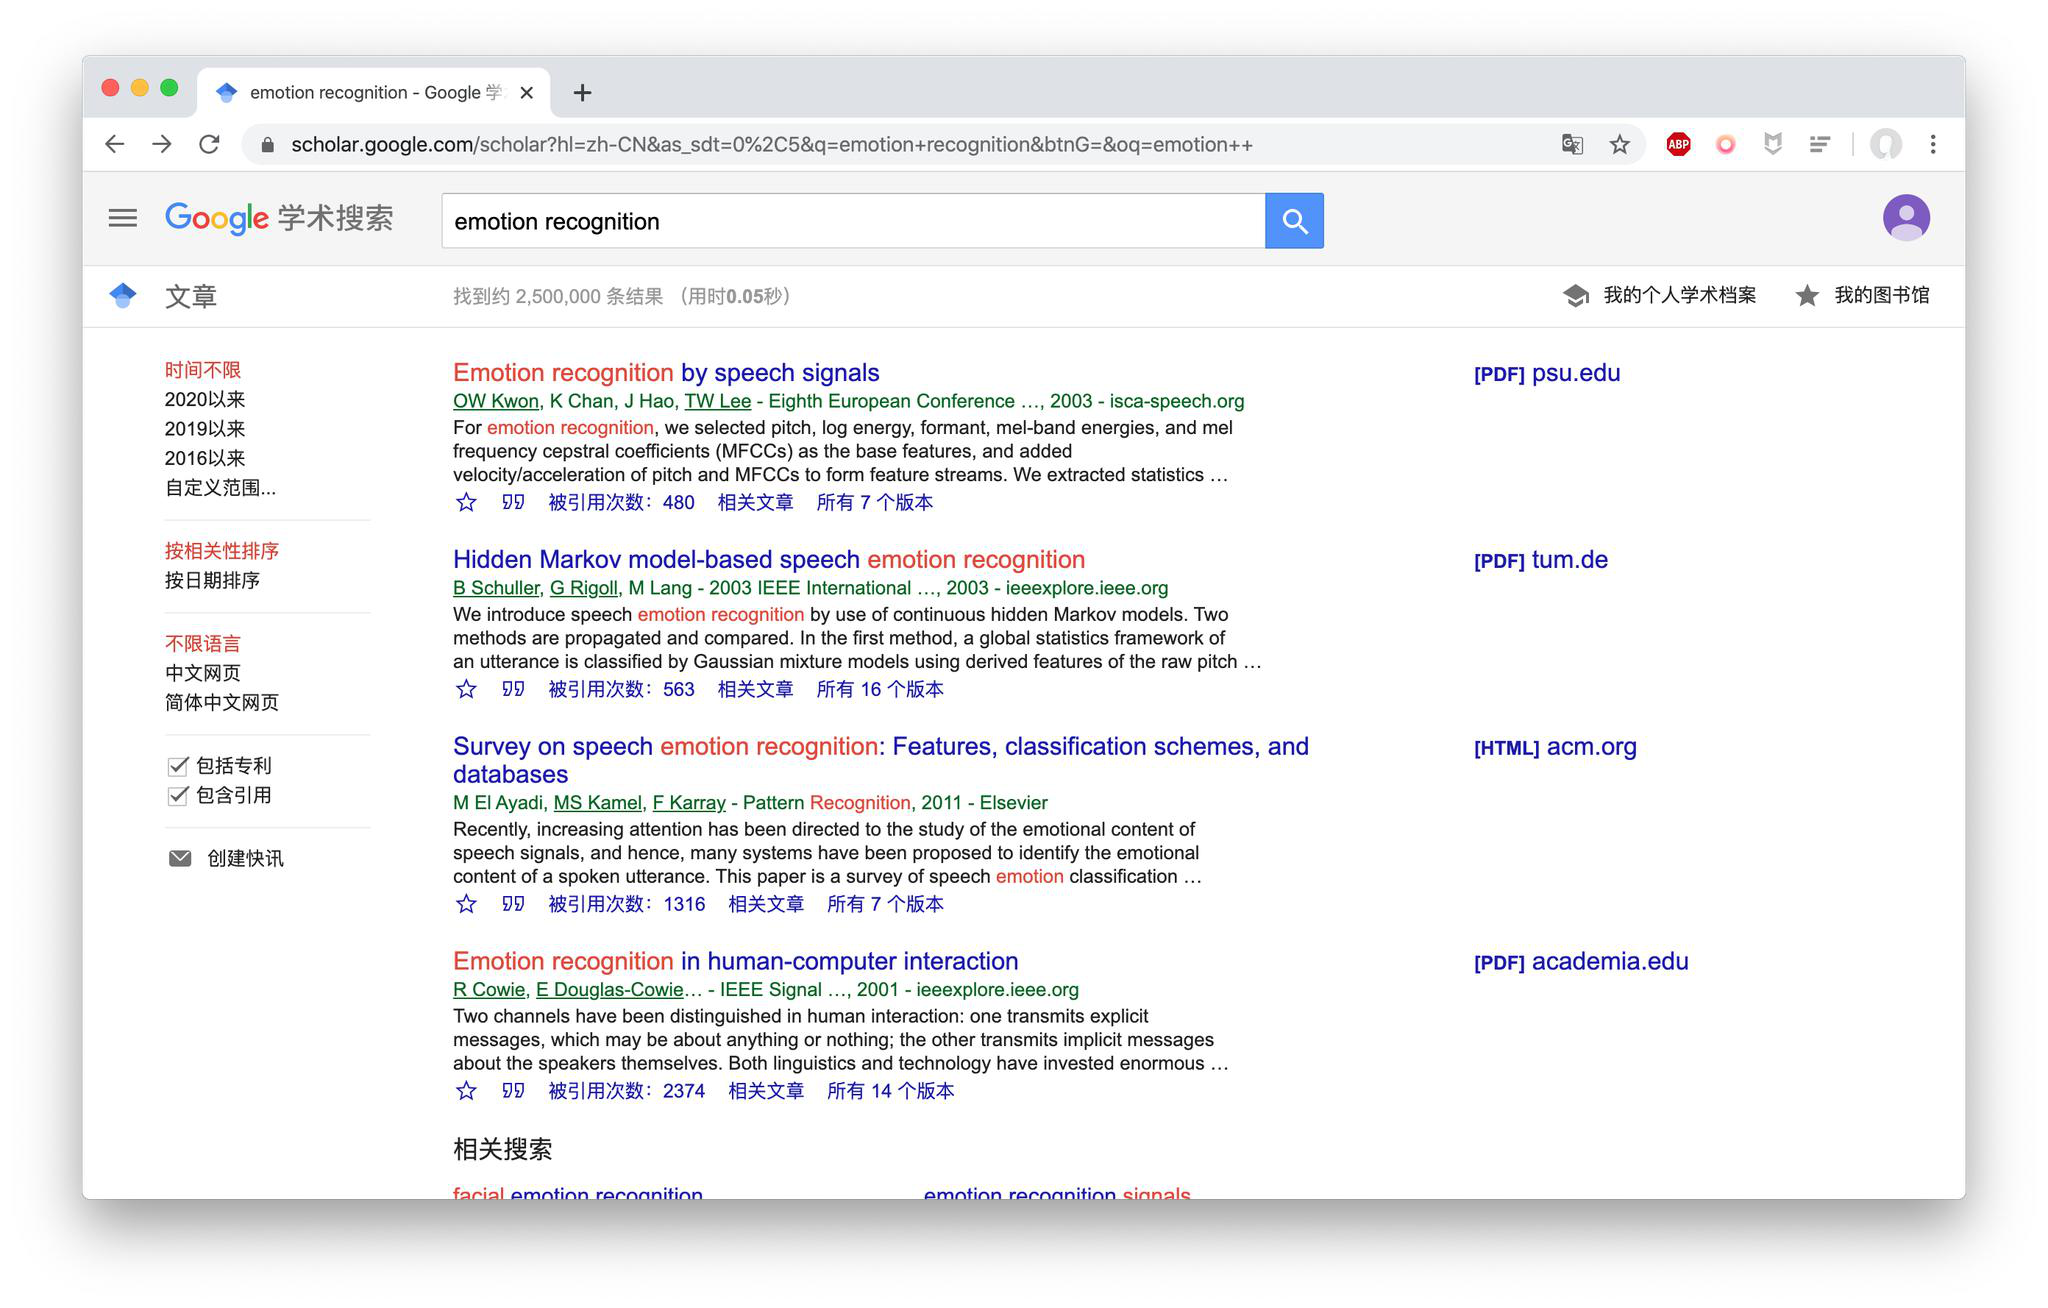Toggle the 包括专利 checkbox

click(x=178, y=766)
